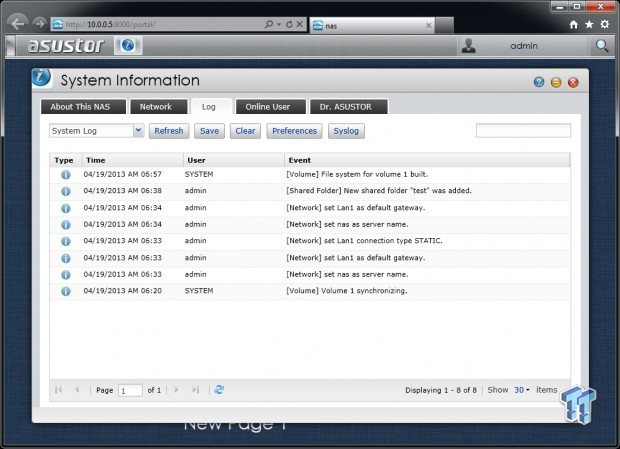Minimize System Information with yellow button

(556, 82)
